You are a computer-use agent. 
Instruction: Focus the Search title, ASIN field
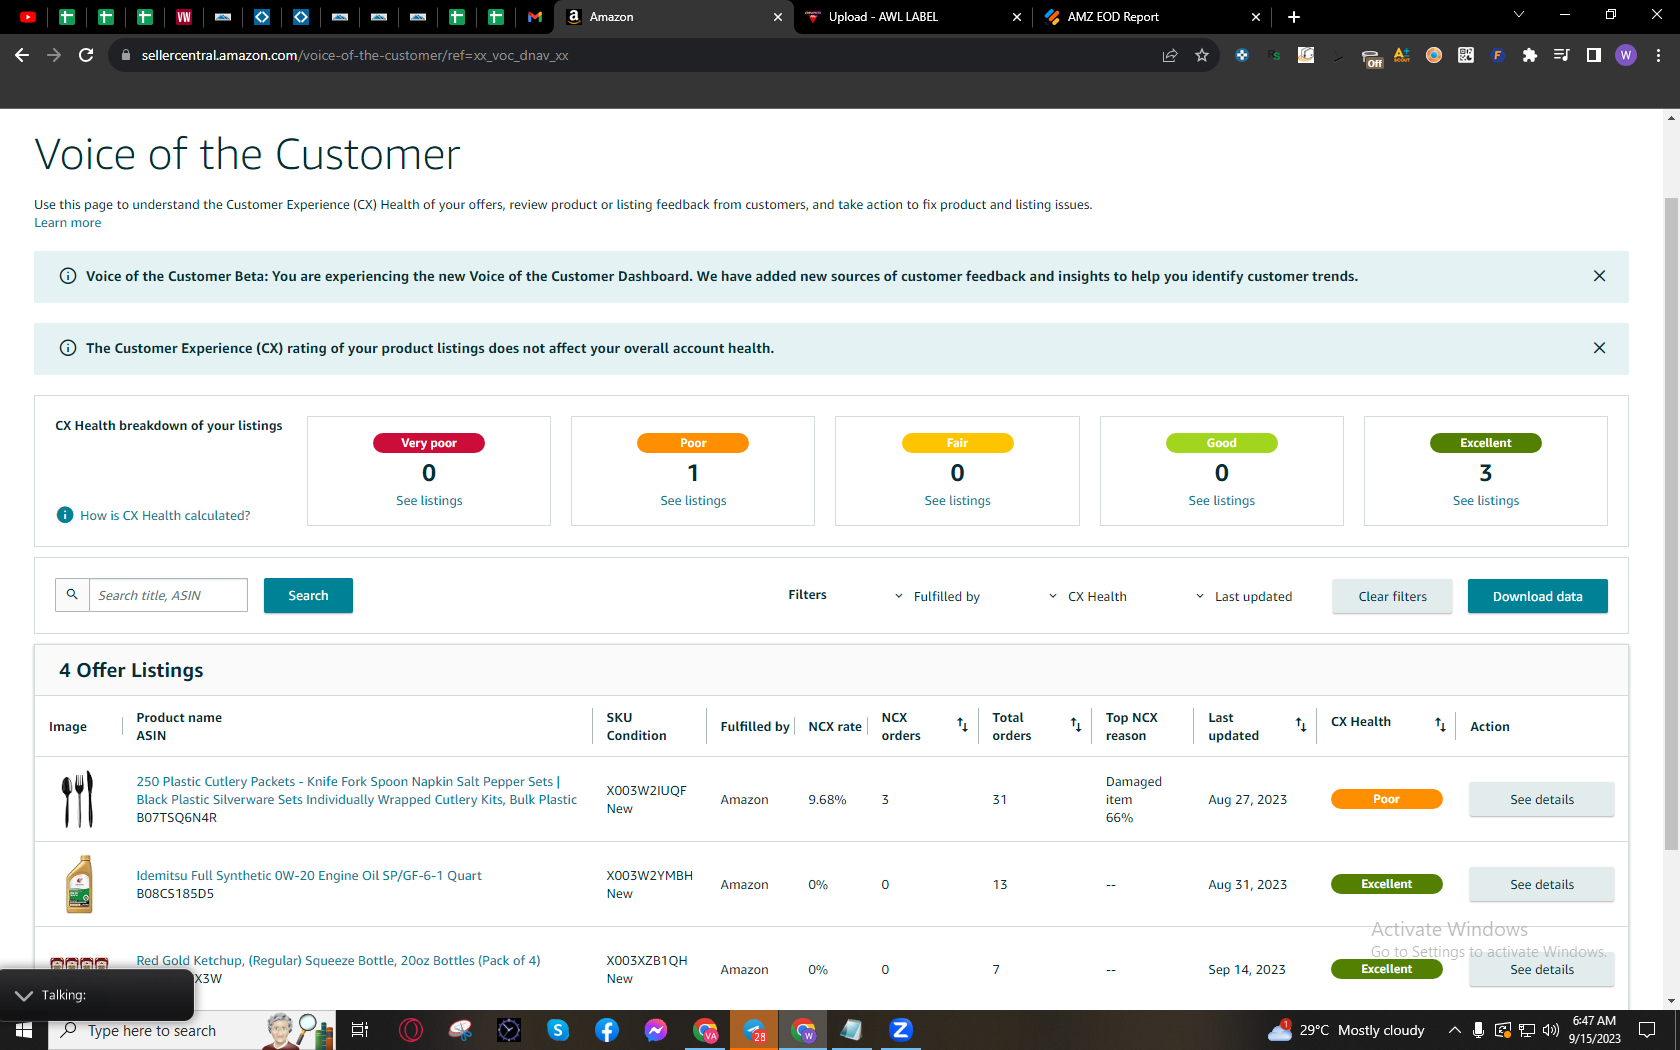[168, 595]
